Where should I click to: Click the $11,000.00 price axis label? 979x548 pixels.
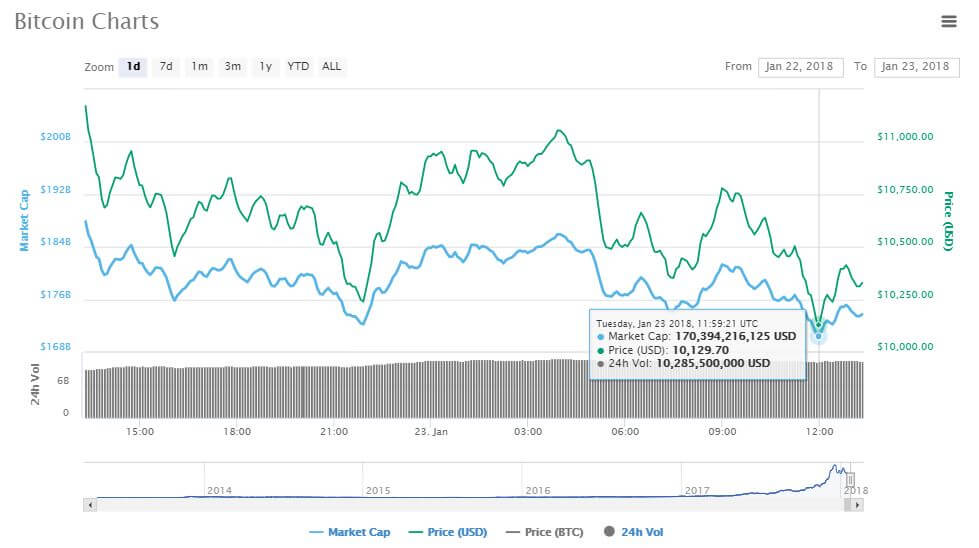point(905,137)
